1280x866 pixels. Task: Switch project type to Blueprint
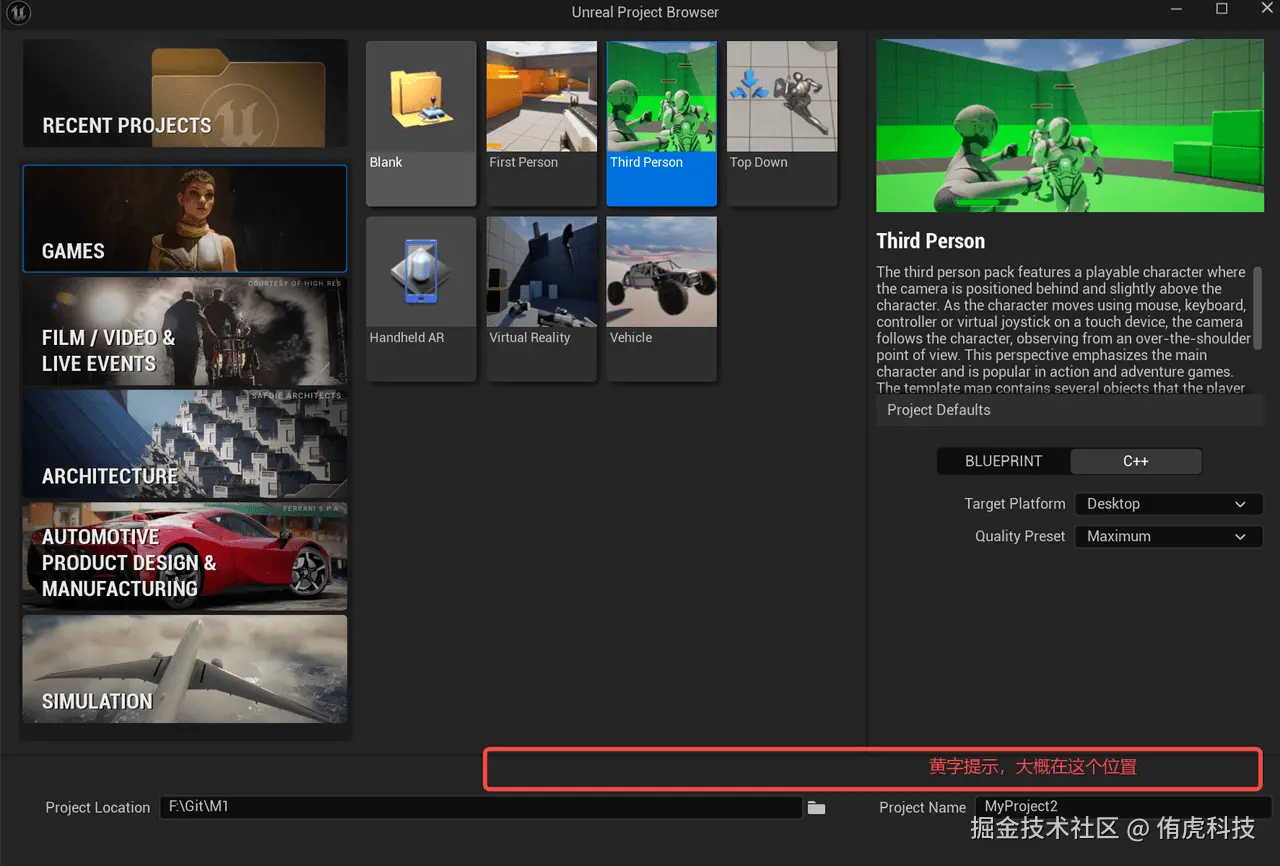1003,461
